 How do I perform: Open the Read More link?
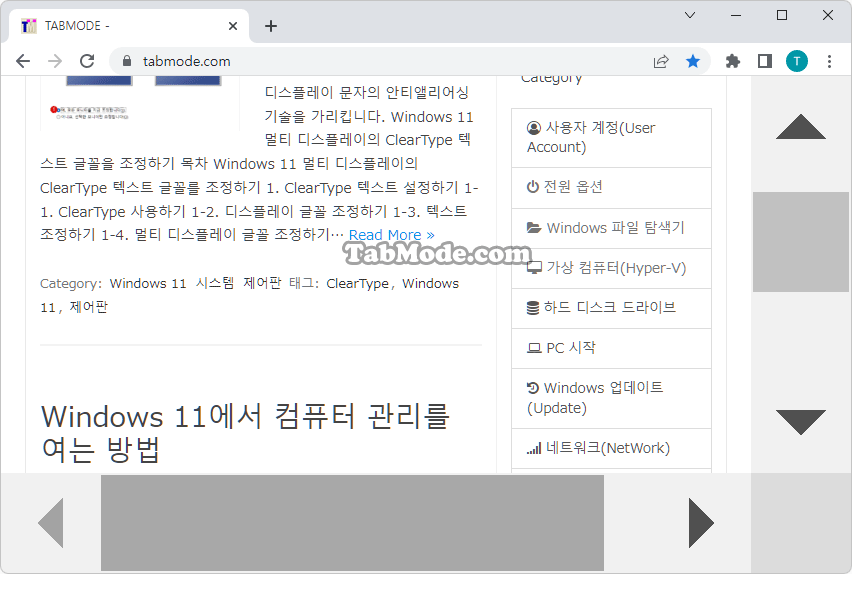392,235
